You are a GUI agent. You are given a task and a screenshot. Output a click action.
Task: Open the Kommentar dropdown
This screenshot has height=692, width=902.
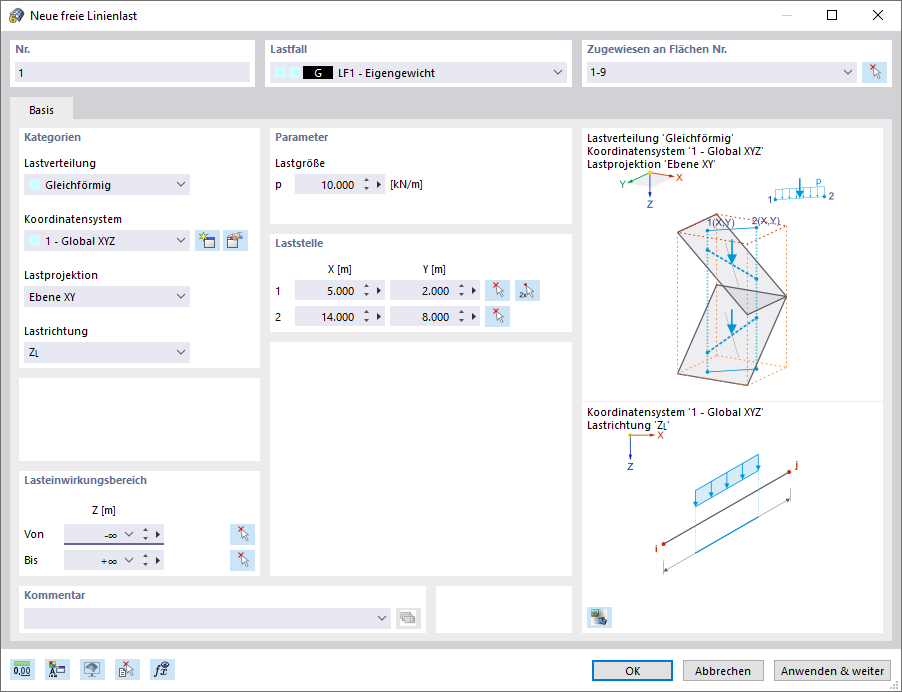pos(381,618)
